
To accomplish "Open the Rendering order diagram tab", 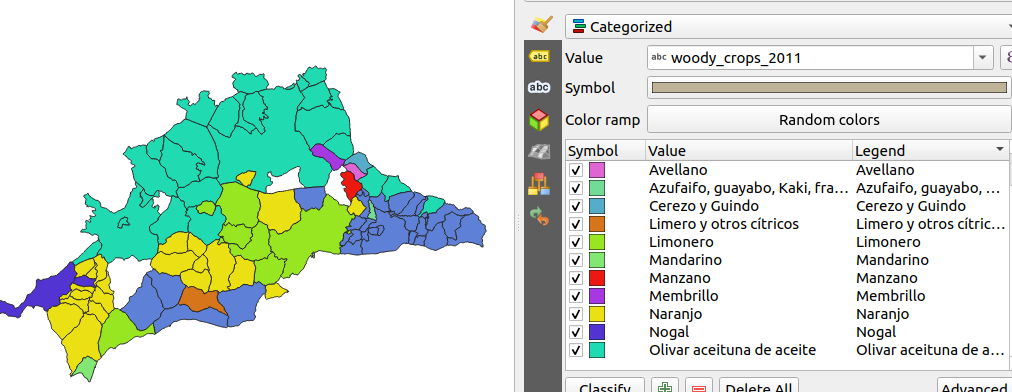I will (x=539, y=184).
